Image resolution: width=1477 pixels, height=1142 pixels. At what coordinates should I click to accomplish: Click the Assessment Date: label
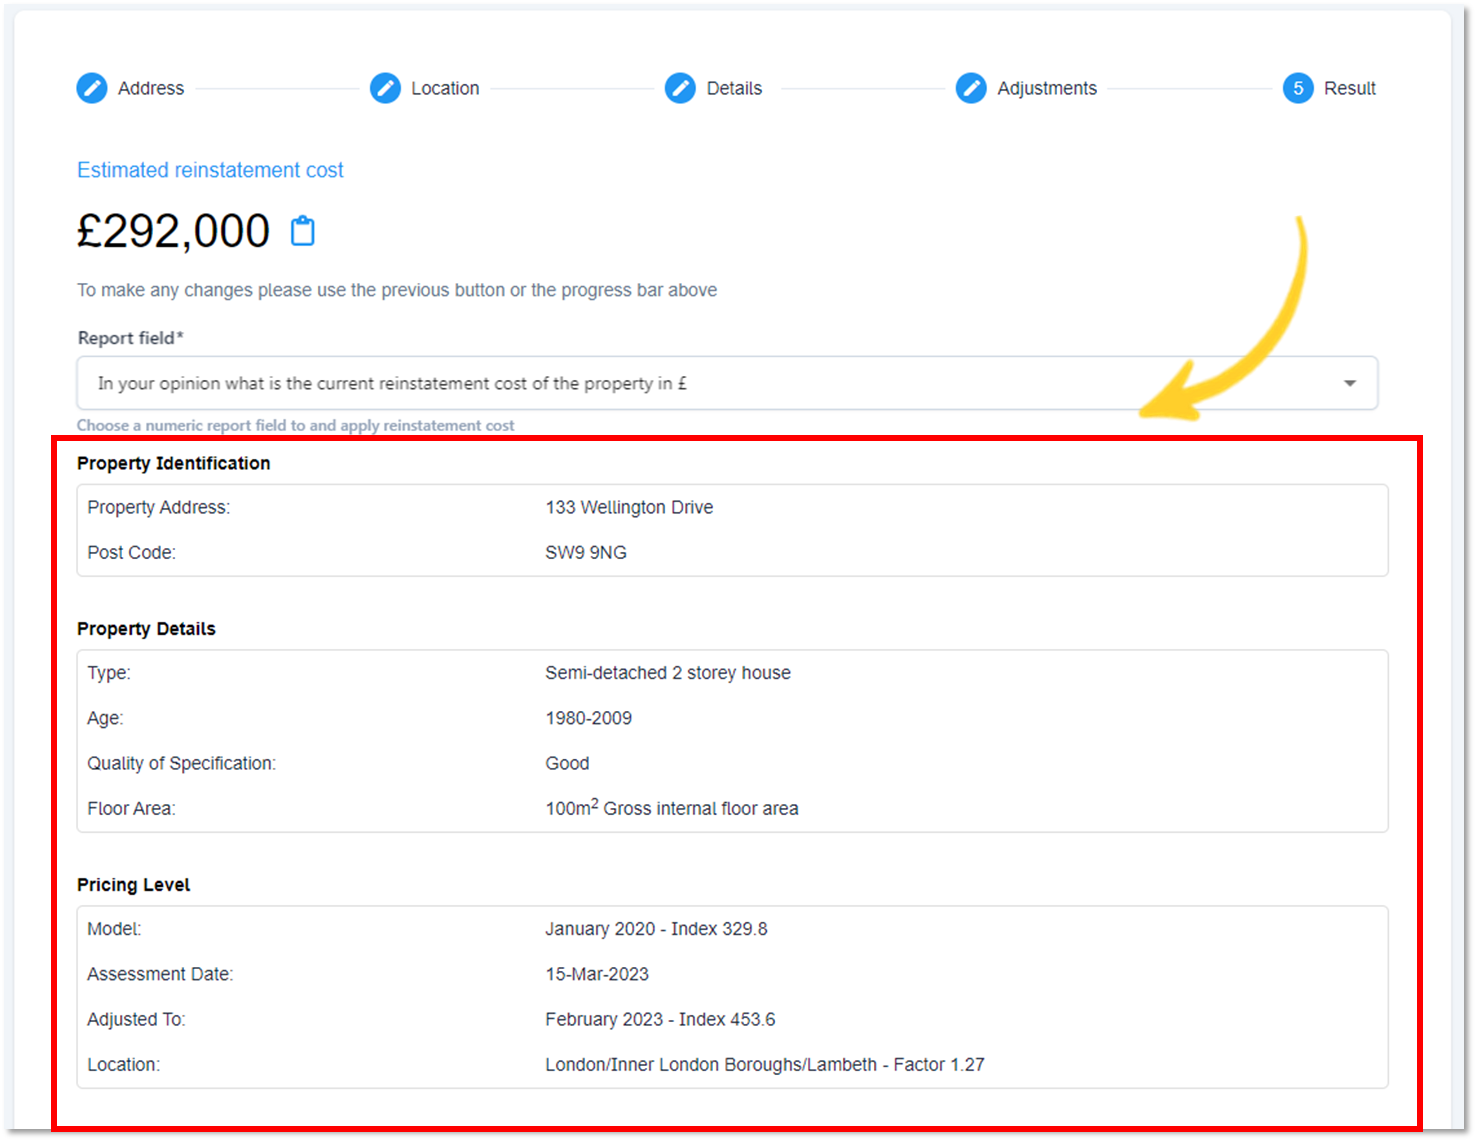click(x=160, y=974)
